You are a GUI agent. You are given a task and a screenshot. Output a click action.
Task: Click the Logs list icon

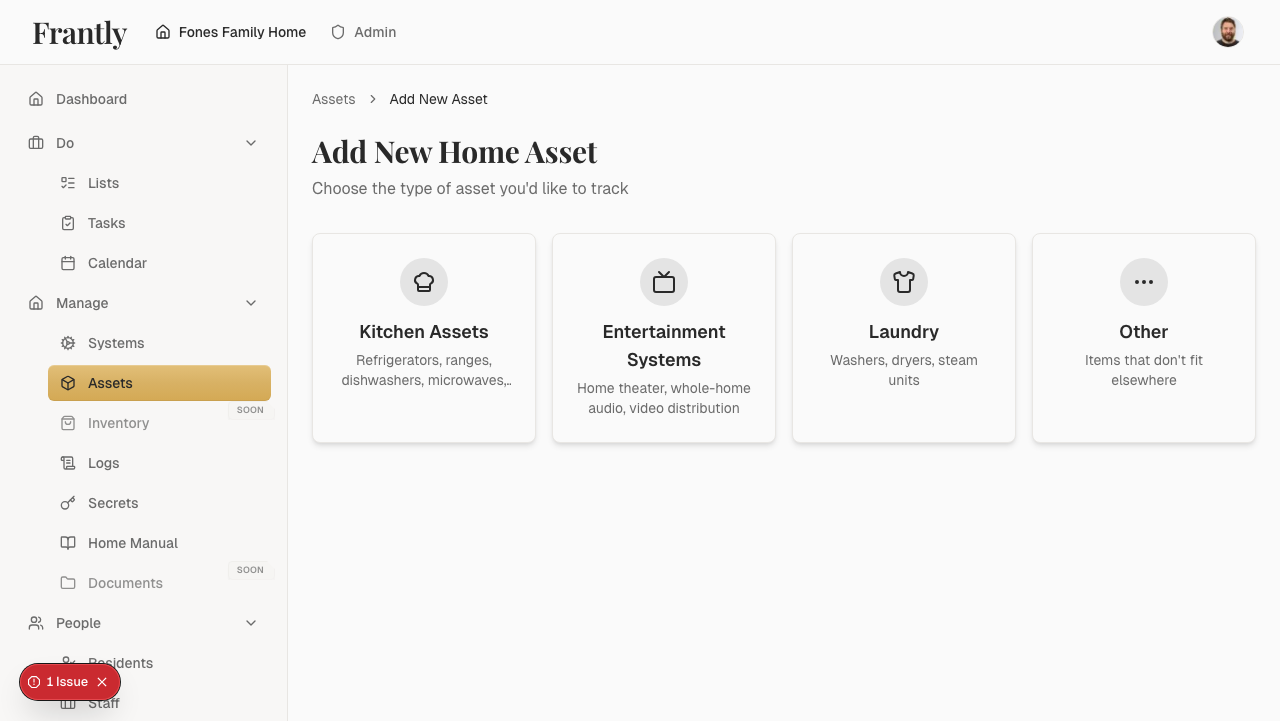click(x=68, y=463)
